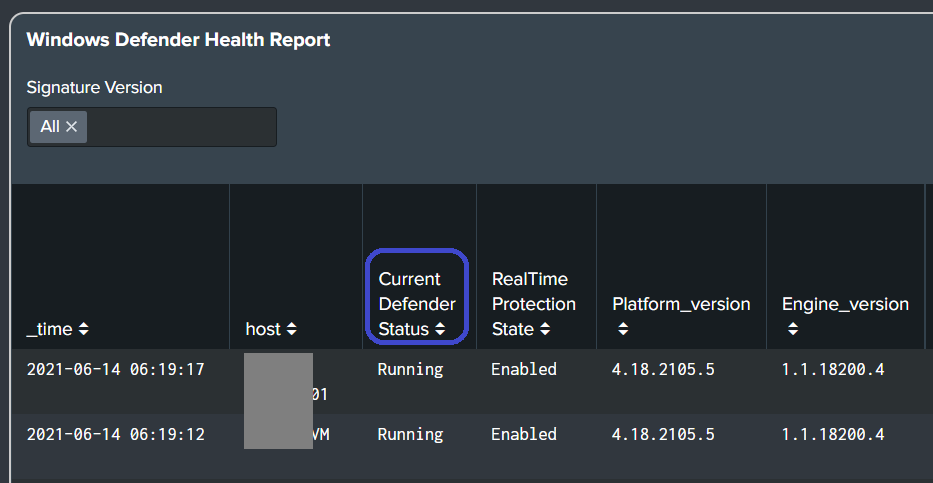Image resolution: width=933 pixels, height=483 pixels.
Task: Click the Engine_version header text
Action: (x=846, y=305)
